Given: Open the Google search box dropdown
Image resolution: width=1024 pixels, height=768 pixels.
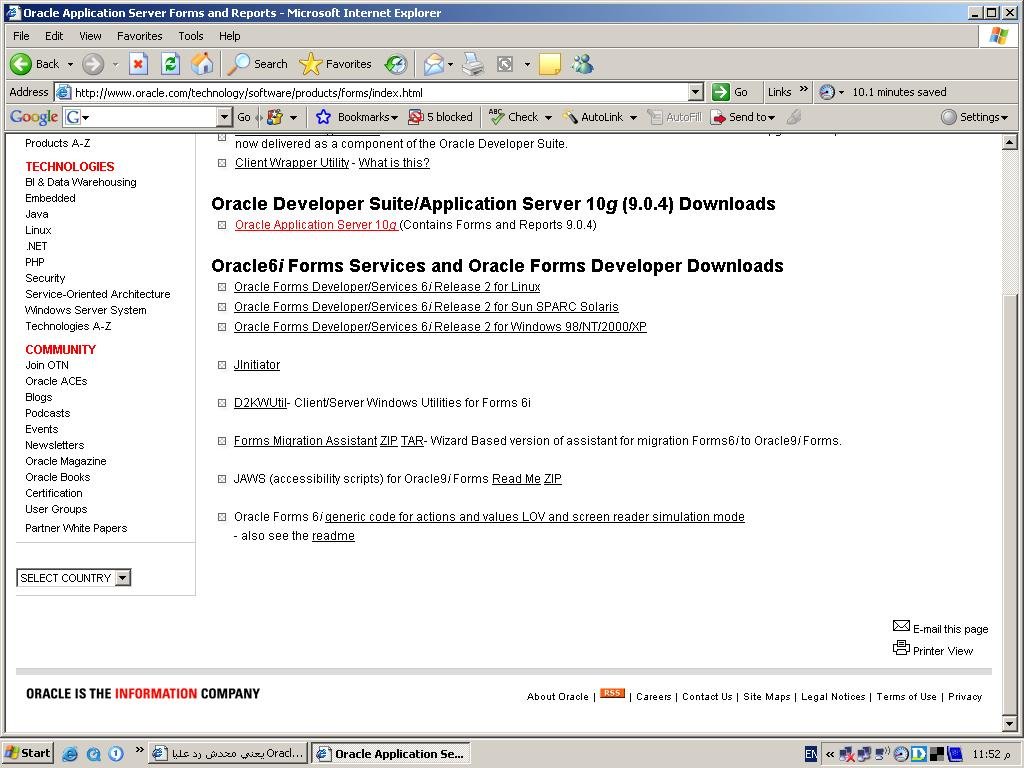Looking at the screenshot, I should 224,117.
